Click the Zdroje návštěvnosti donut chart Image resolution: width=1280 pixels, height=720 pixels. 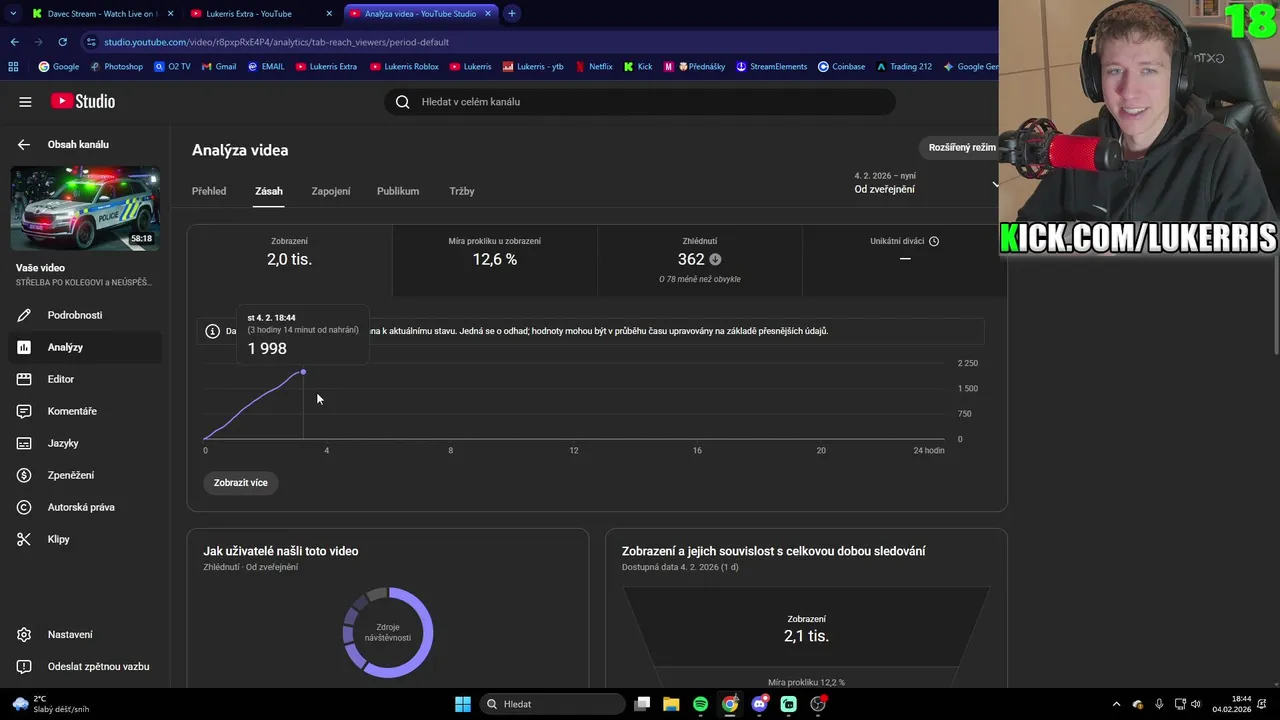click(388, 632)
